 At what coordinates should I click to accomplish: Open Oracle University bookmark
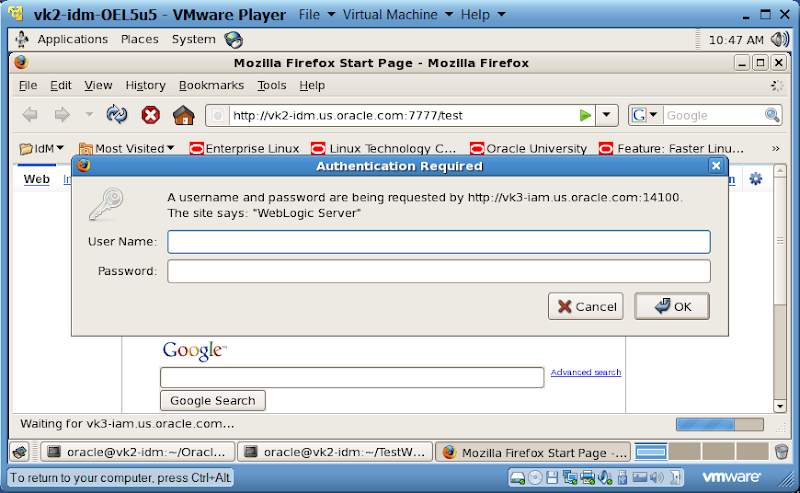[528, 149]
